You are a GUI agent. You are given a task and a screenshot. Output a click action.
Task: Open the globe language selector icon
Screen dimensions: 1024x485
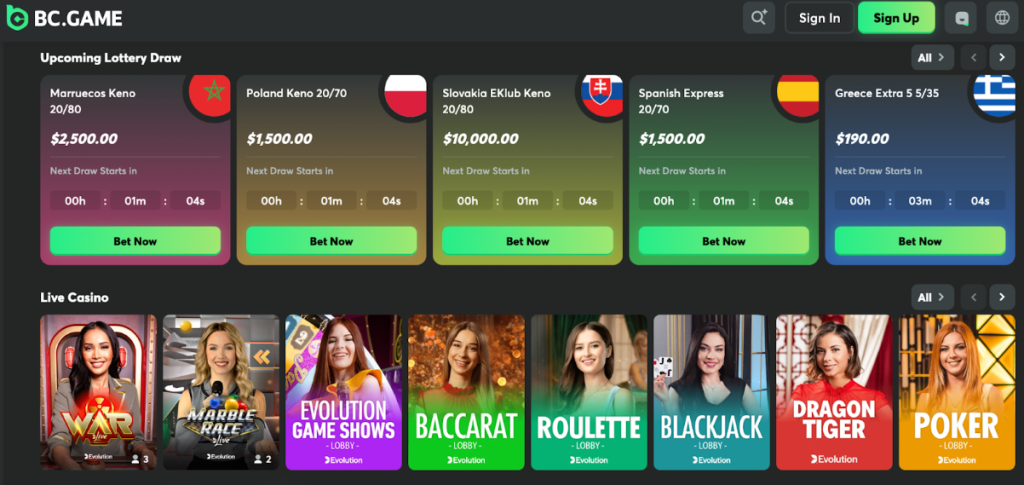tap(1002, 18)
